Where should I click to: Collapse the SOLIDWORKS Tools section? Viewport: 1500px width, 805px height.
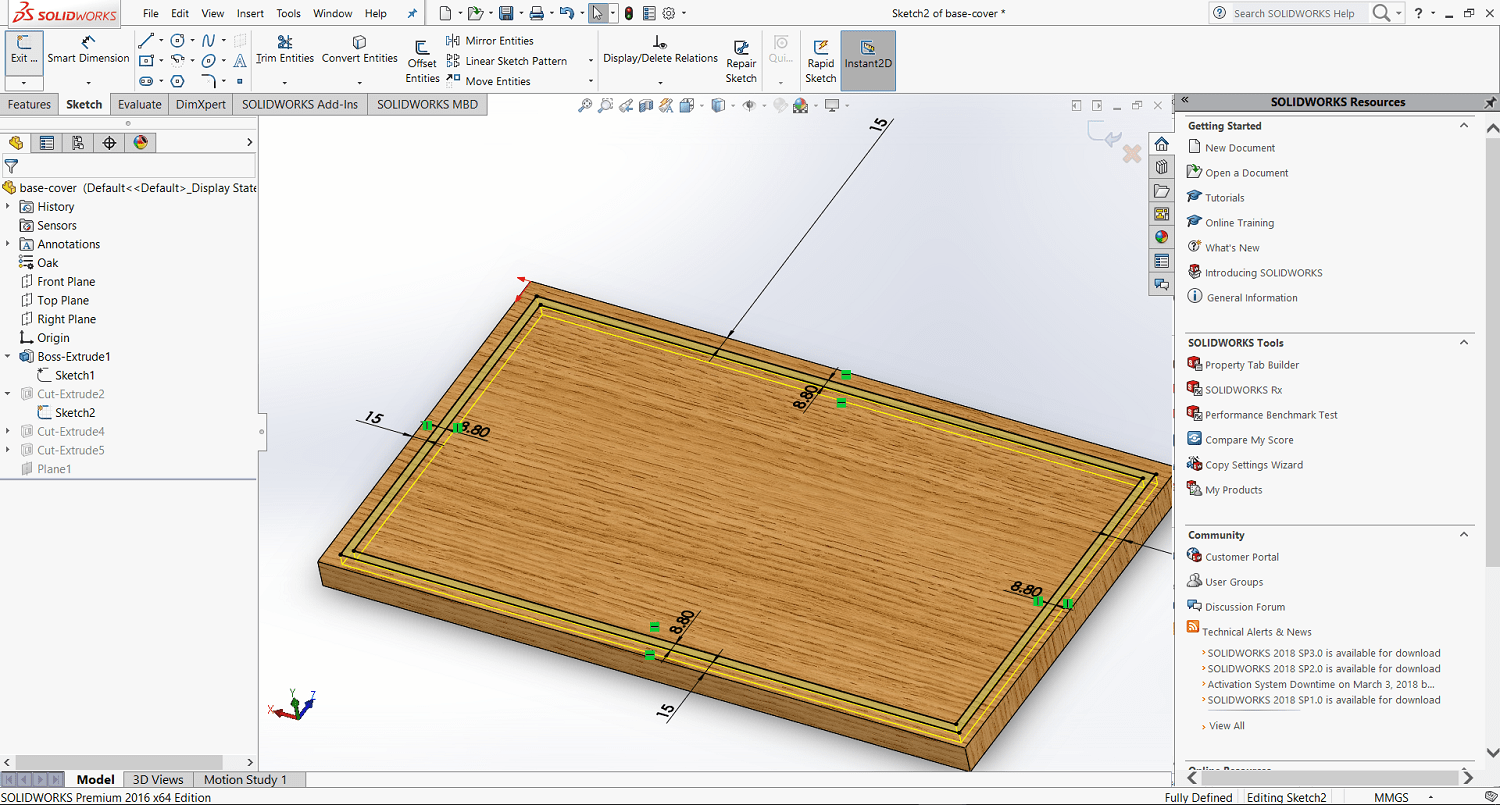click(x=1464, y=343)
